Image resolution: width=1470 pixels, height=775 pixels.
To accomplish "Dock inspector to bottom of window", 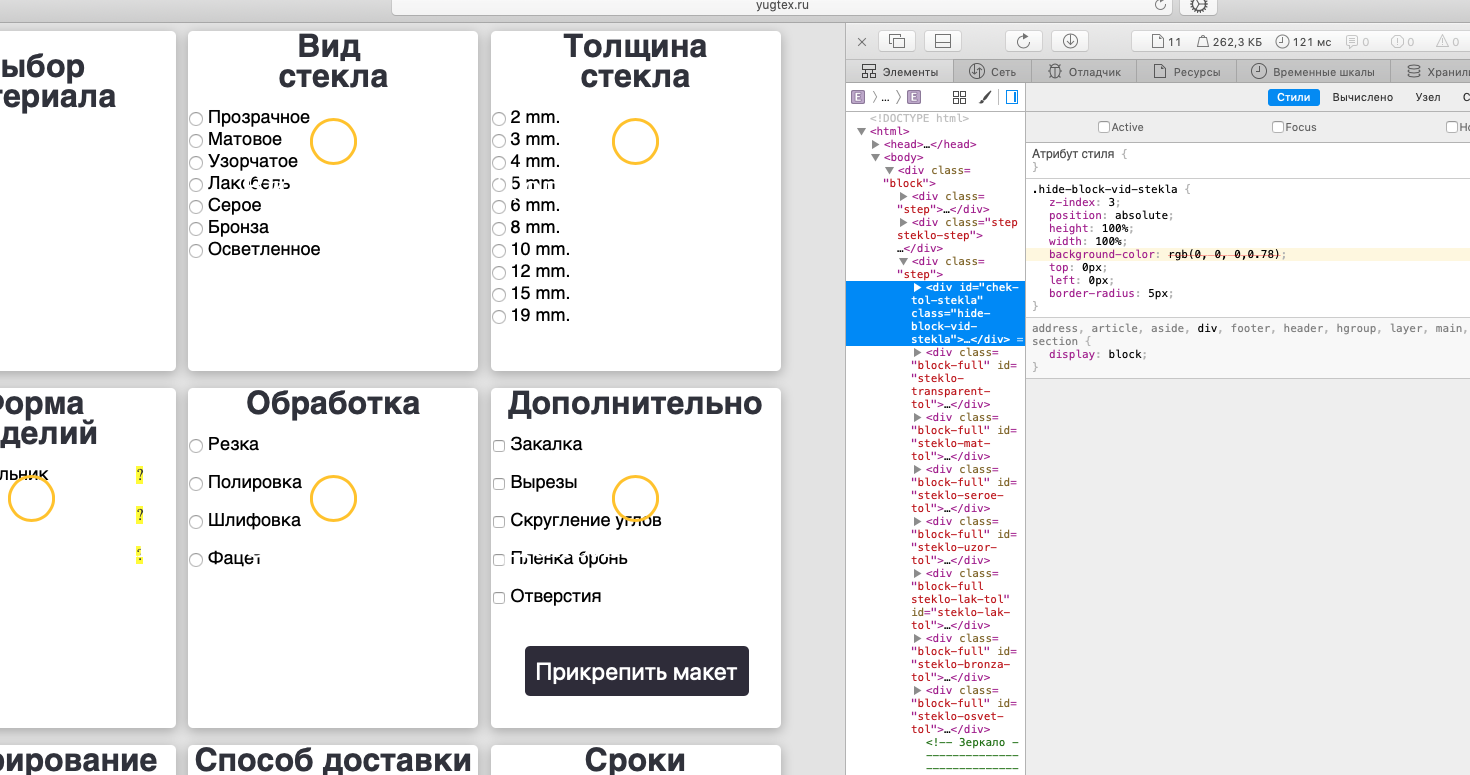I will pyautogui.click(x=942, y=41).
